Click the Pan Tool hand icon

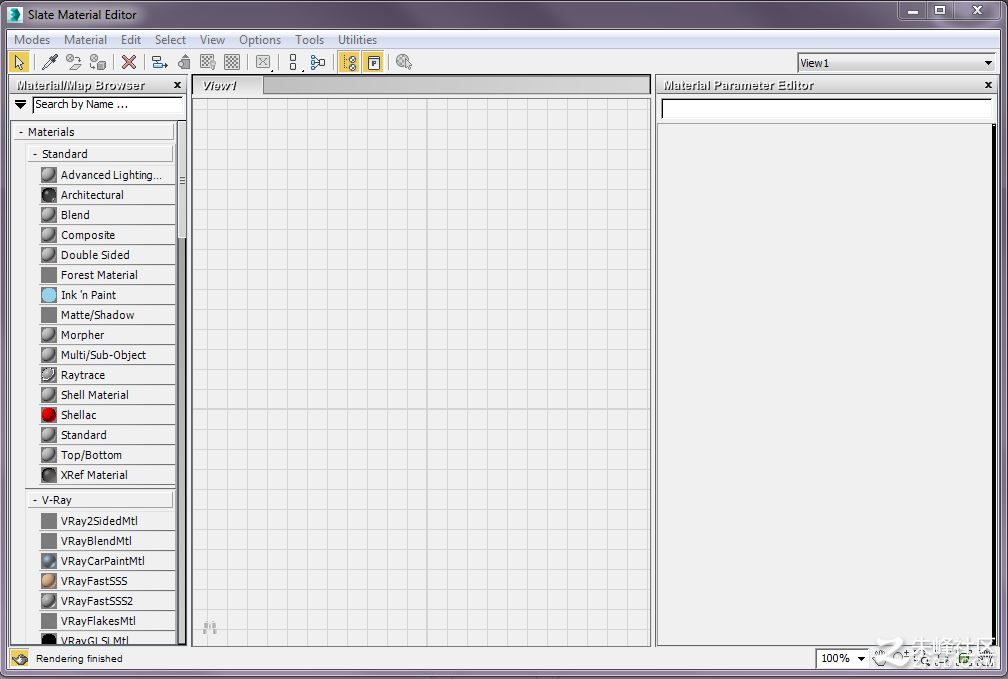tap(881, 658)
